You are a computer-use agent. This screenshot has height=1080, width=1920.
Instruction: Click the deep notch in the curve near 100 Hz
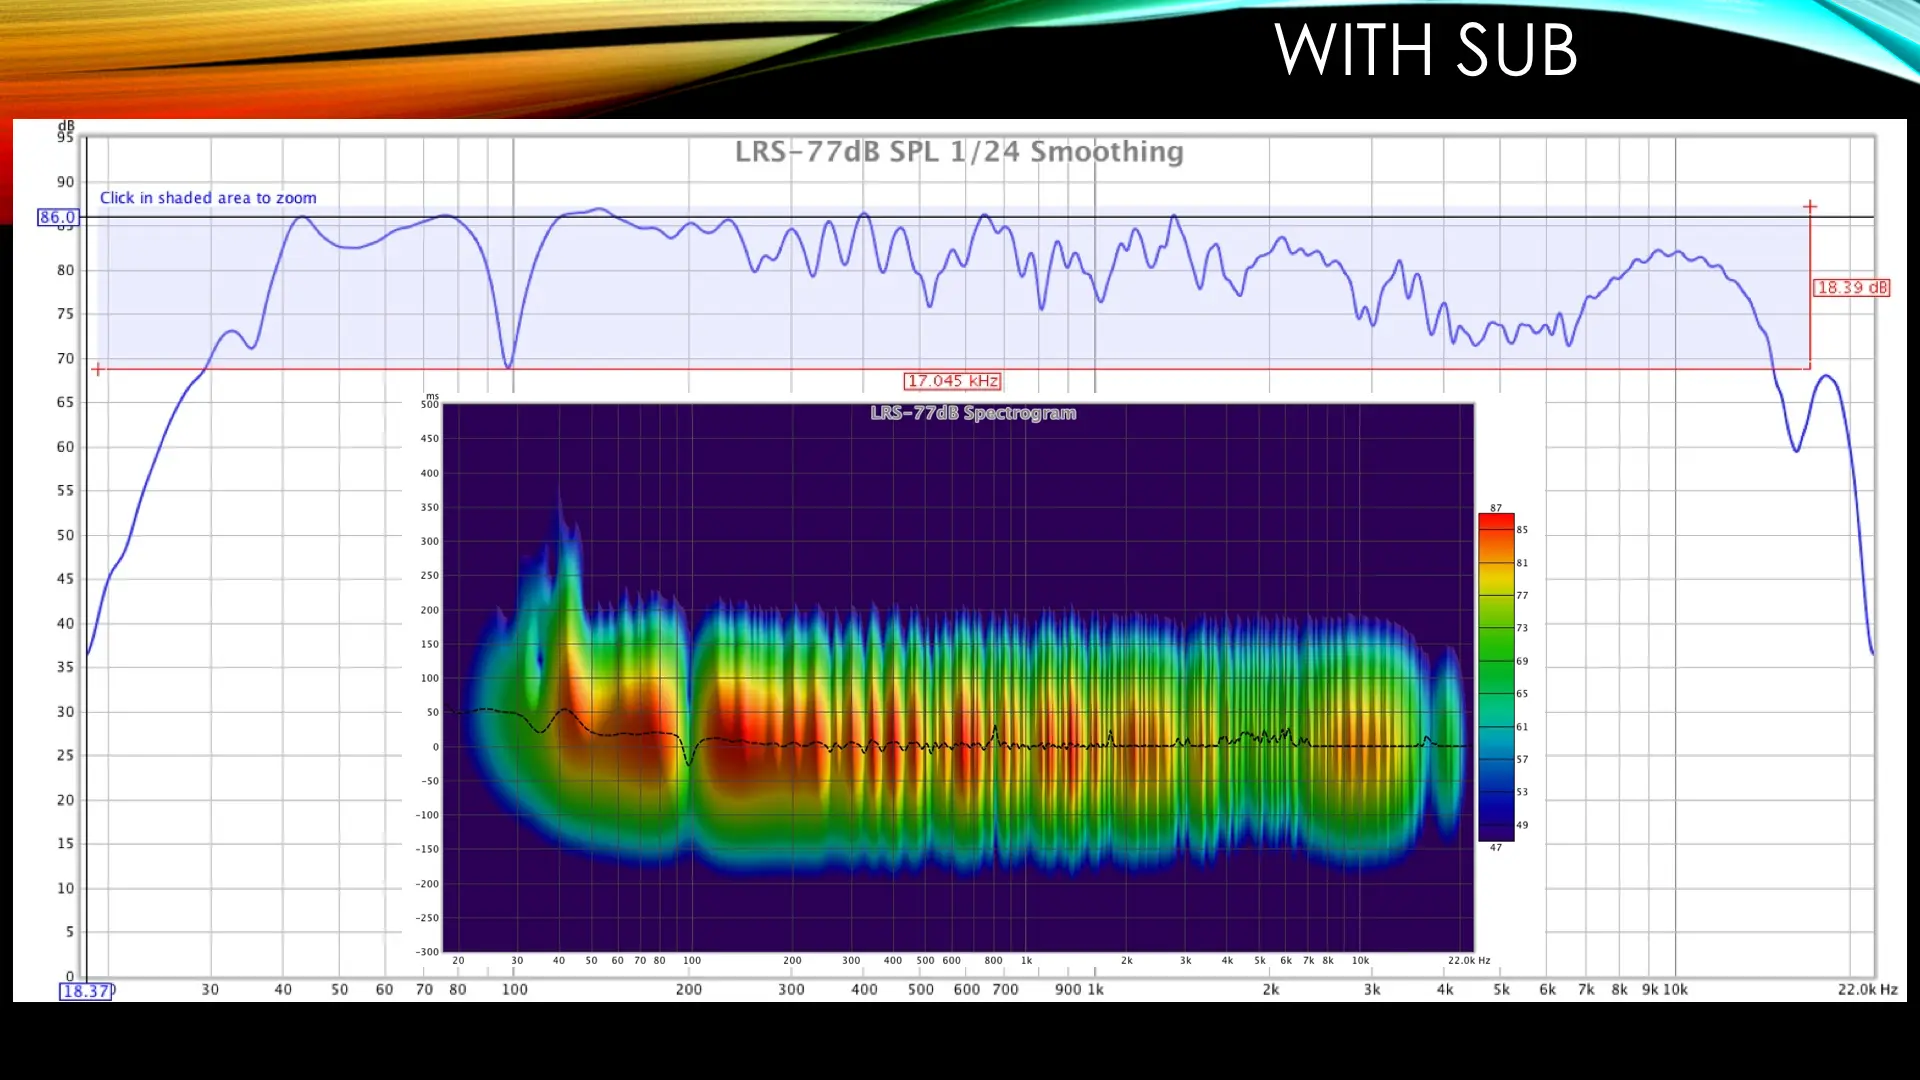pos(509,366)
